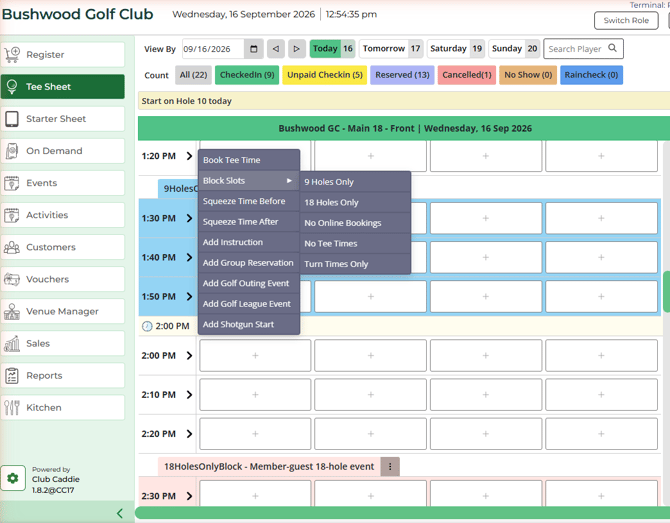Image resolution: width=670 pixels, height=523 pixels.
Task: Select Squeeze Time After
Action: point(249,221)
